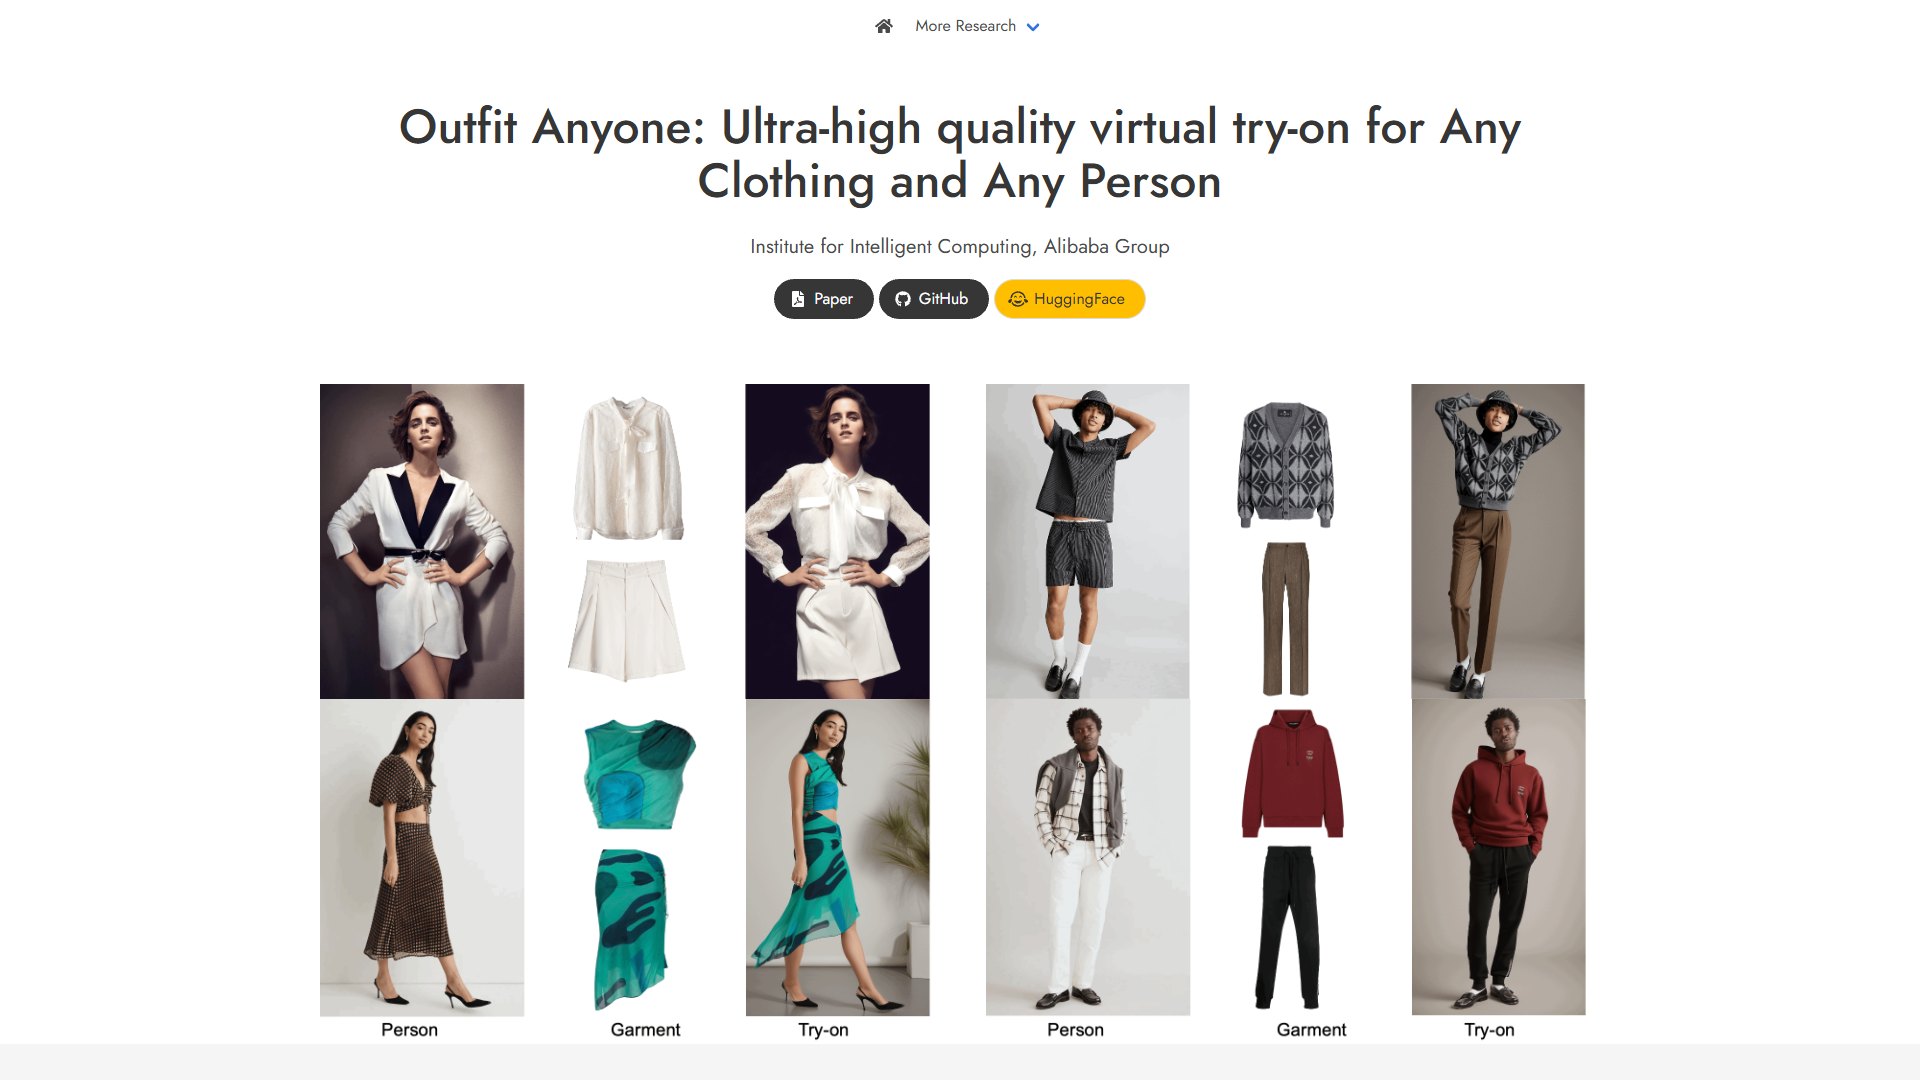Open the GitHub repository button

[x=933, y=299]
